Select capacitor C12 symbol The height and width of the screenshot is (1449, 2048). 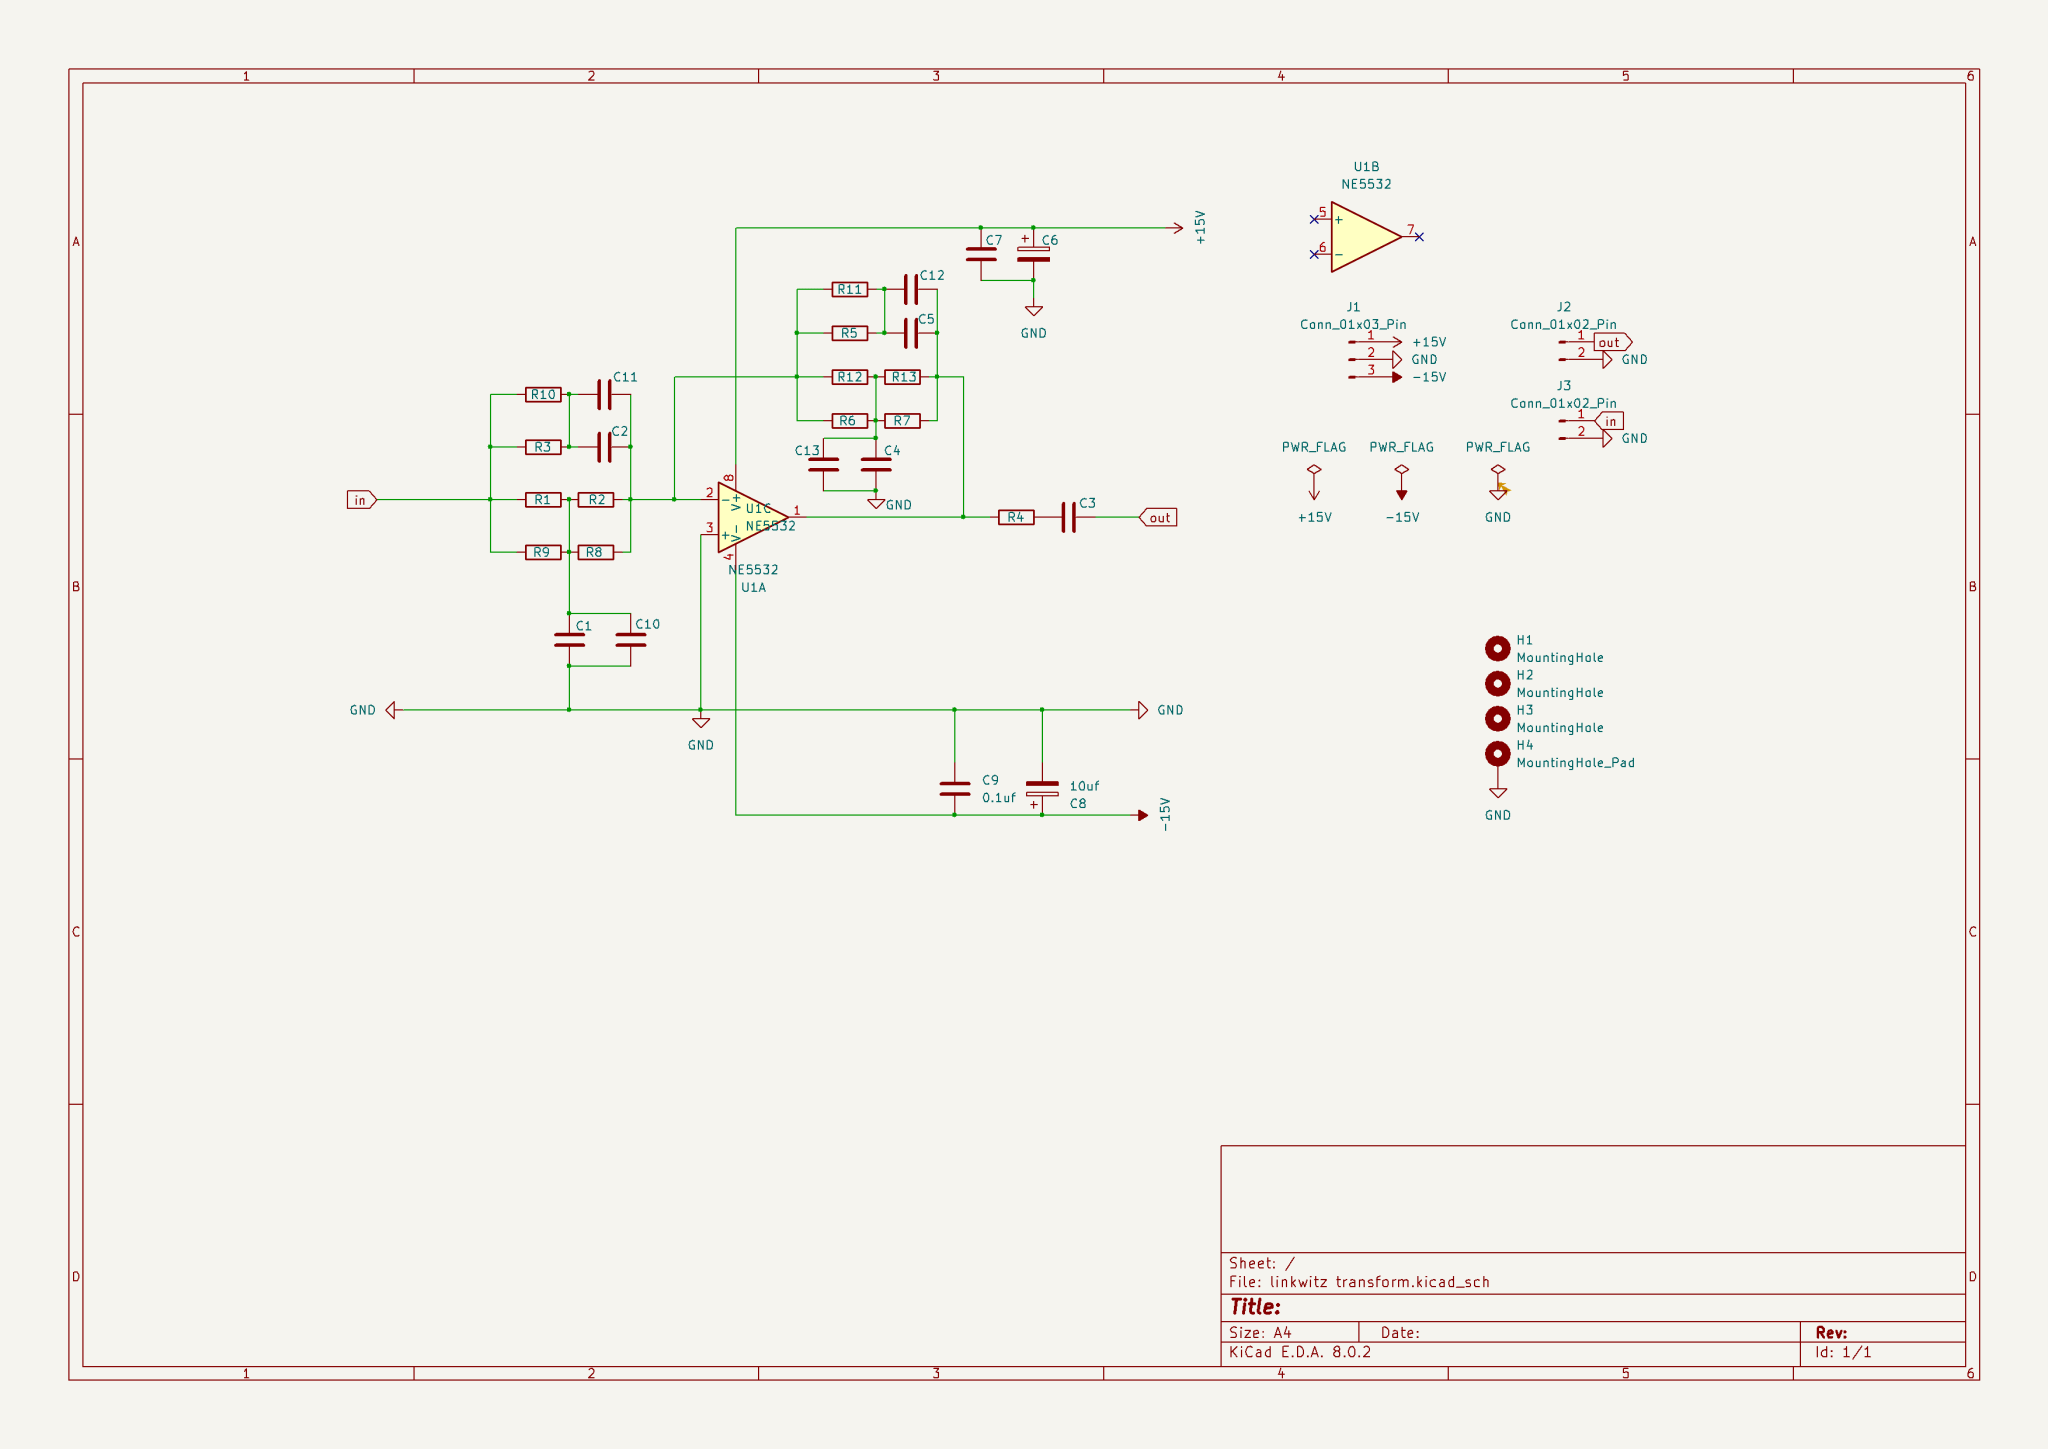tap(910, 289)
